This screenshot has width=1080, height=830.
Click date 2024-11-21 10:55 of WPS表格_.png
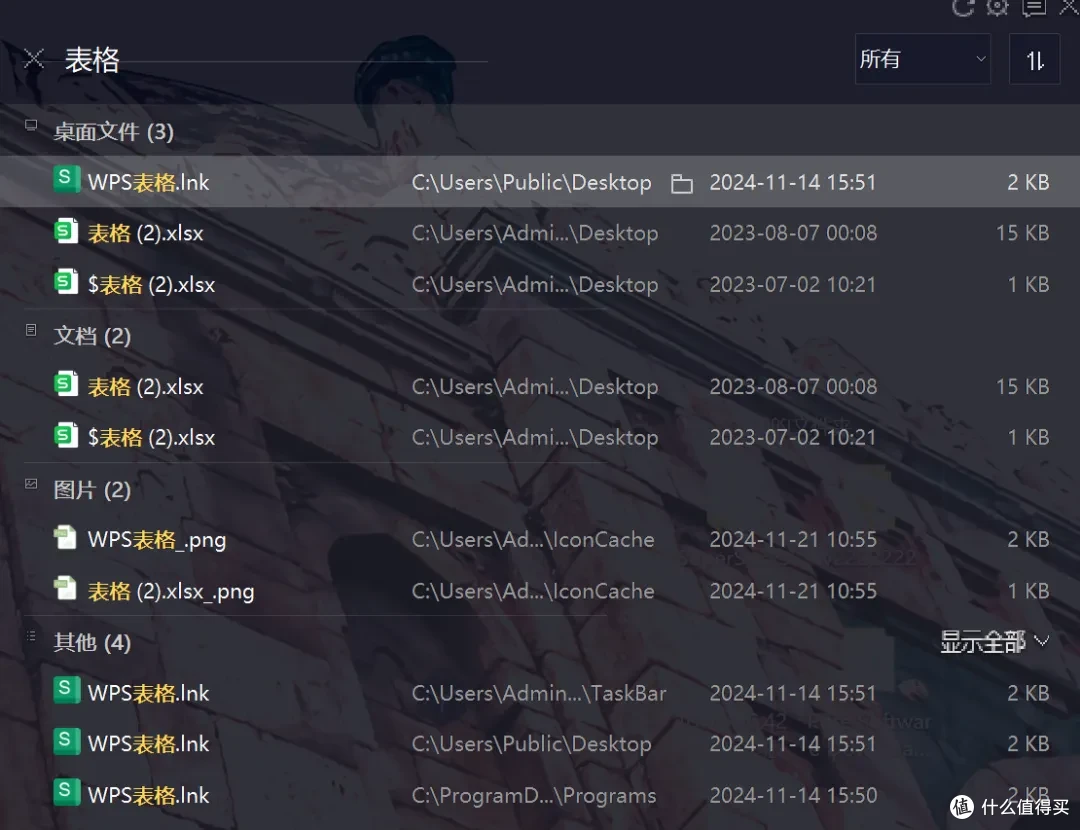(793, 540)
